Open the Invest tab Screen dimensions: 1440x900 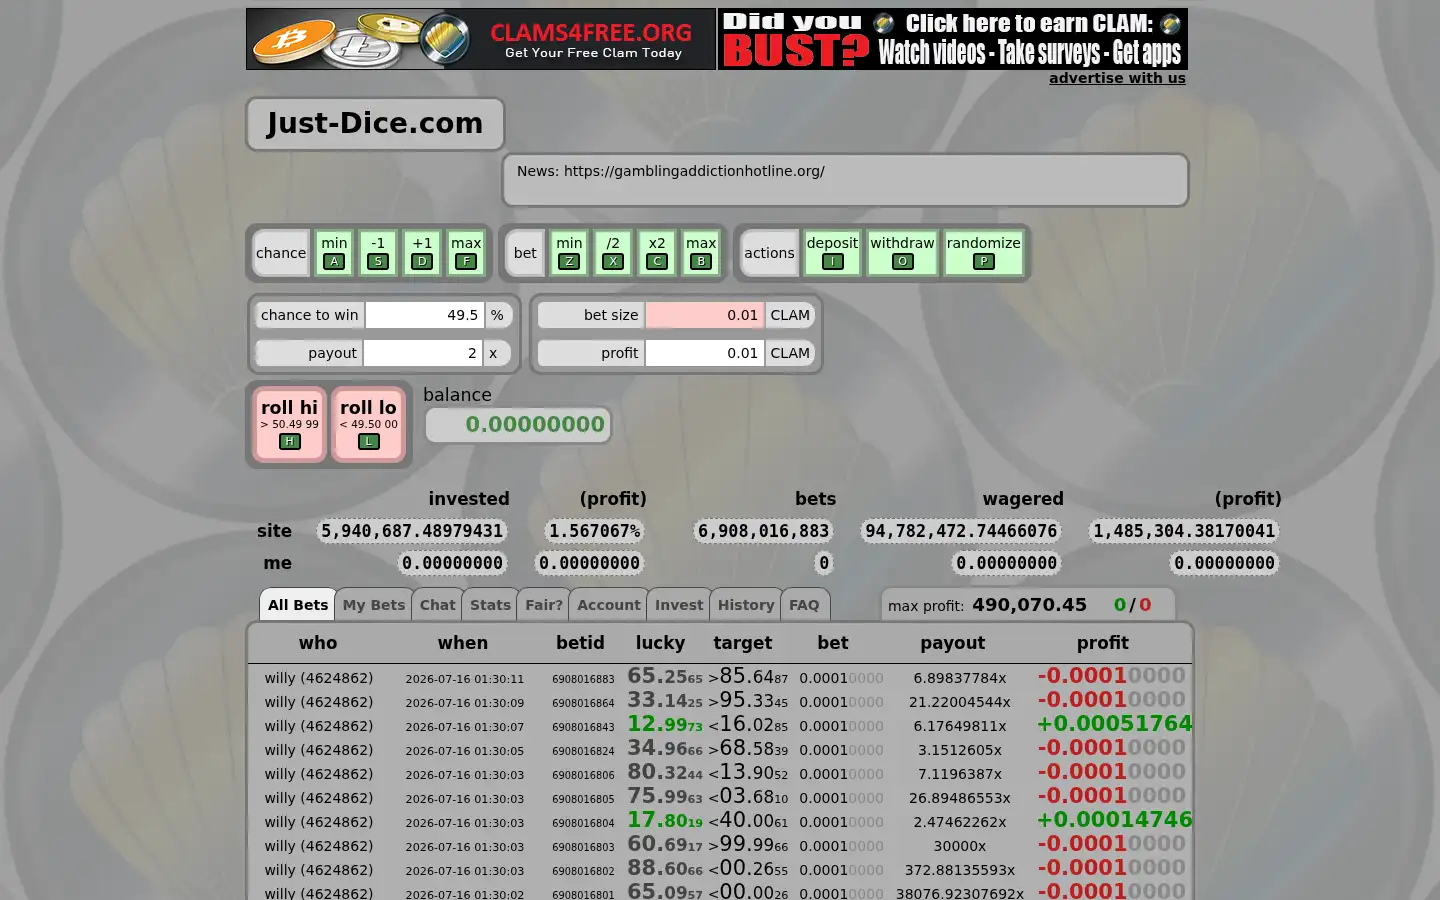click(679, 605)
